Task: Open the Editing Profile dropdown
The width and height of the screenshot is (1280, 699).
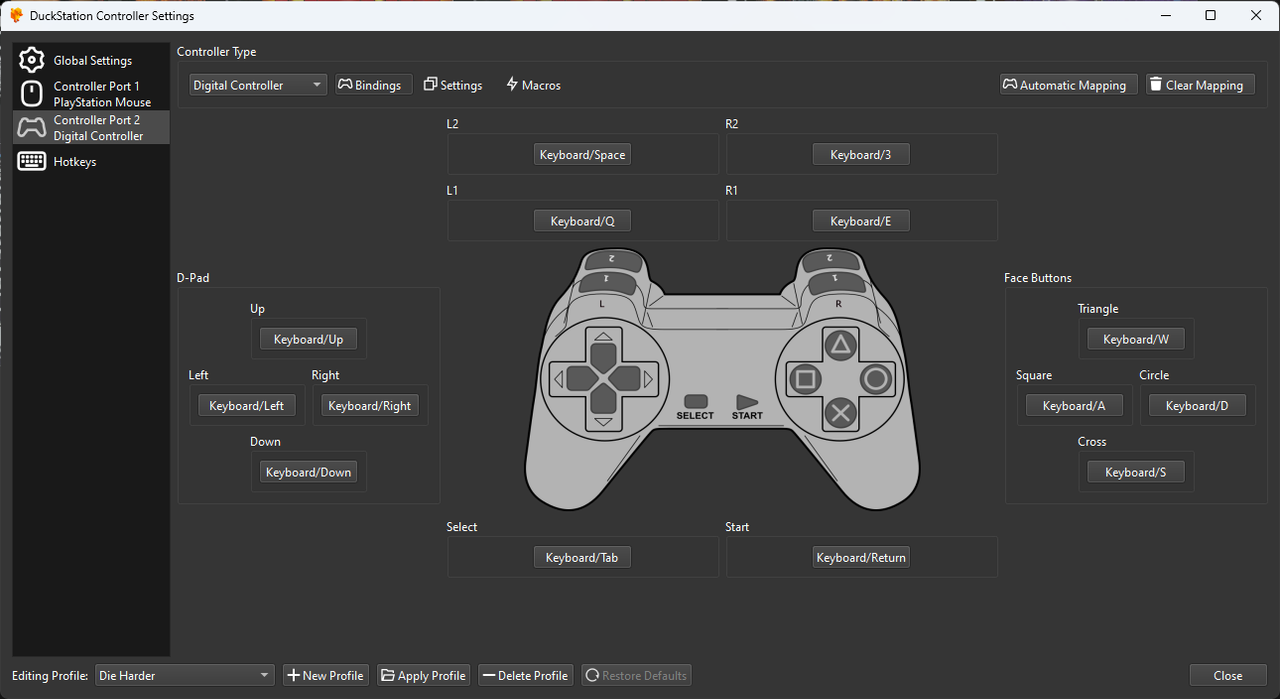Action: (x=184, y=675)
